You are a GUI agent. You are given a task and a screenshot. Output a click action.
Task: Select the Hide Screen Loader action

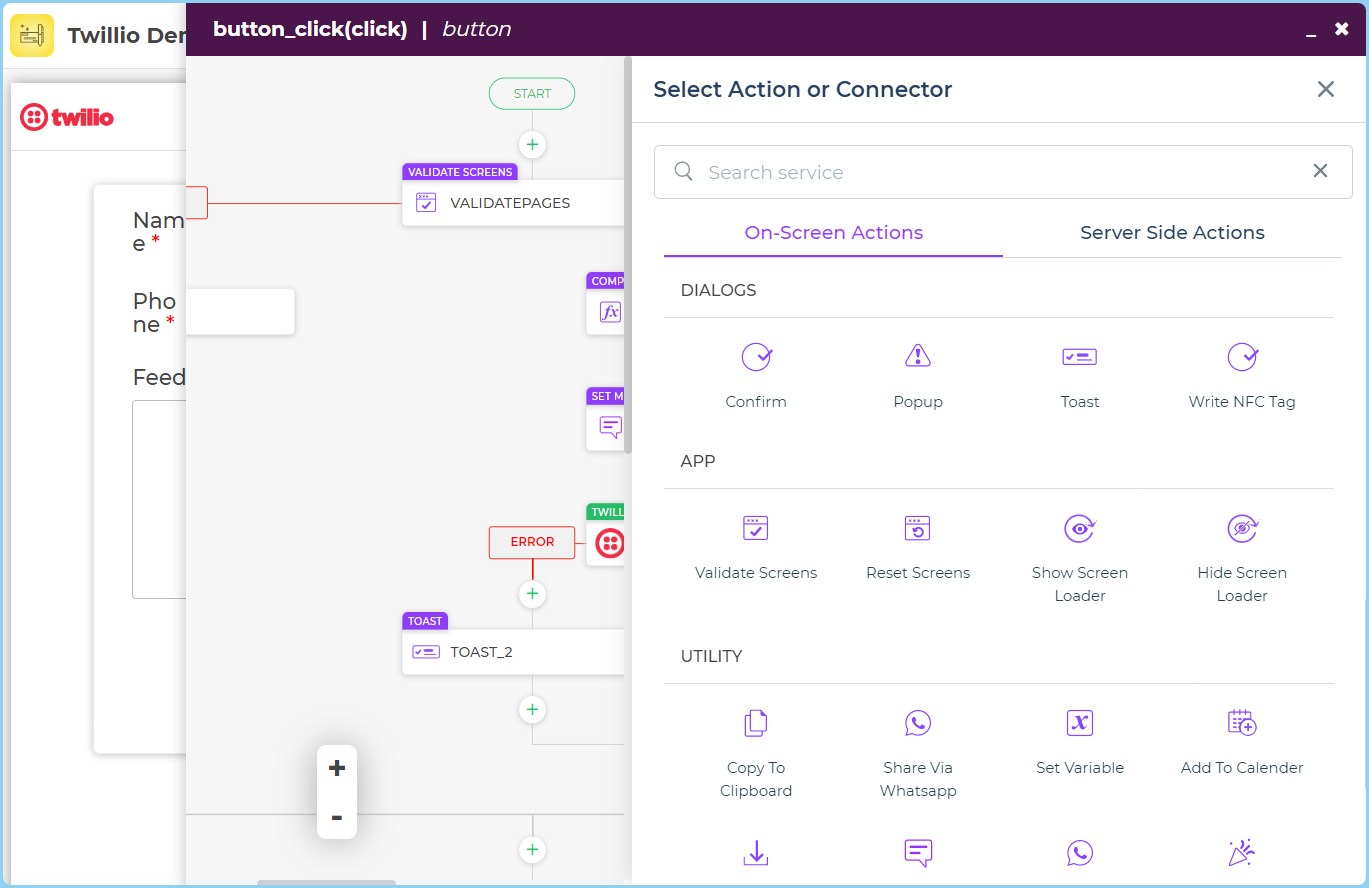(x=1241, y=555)
